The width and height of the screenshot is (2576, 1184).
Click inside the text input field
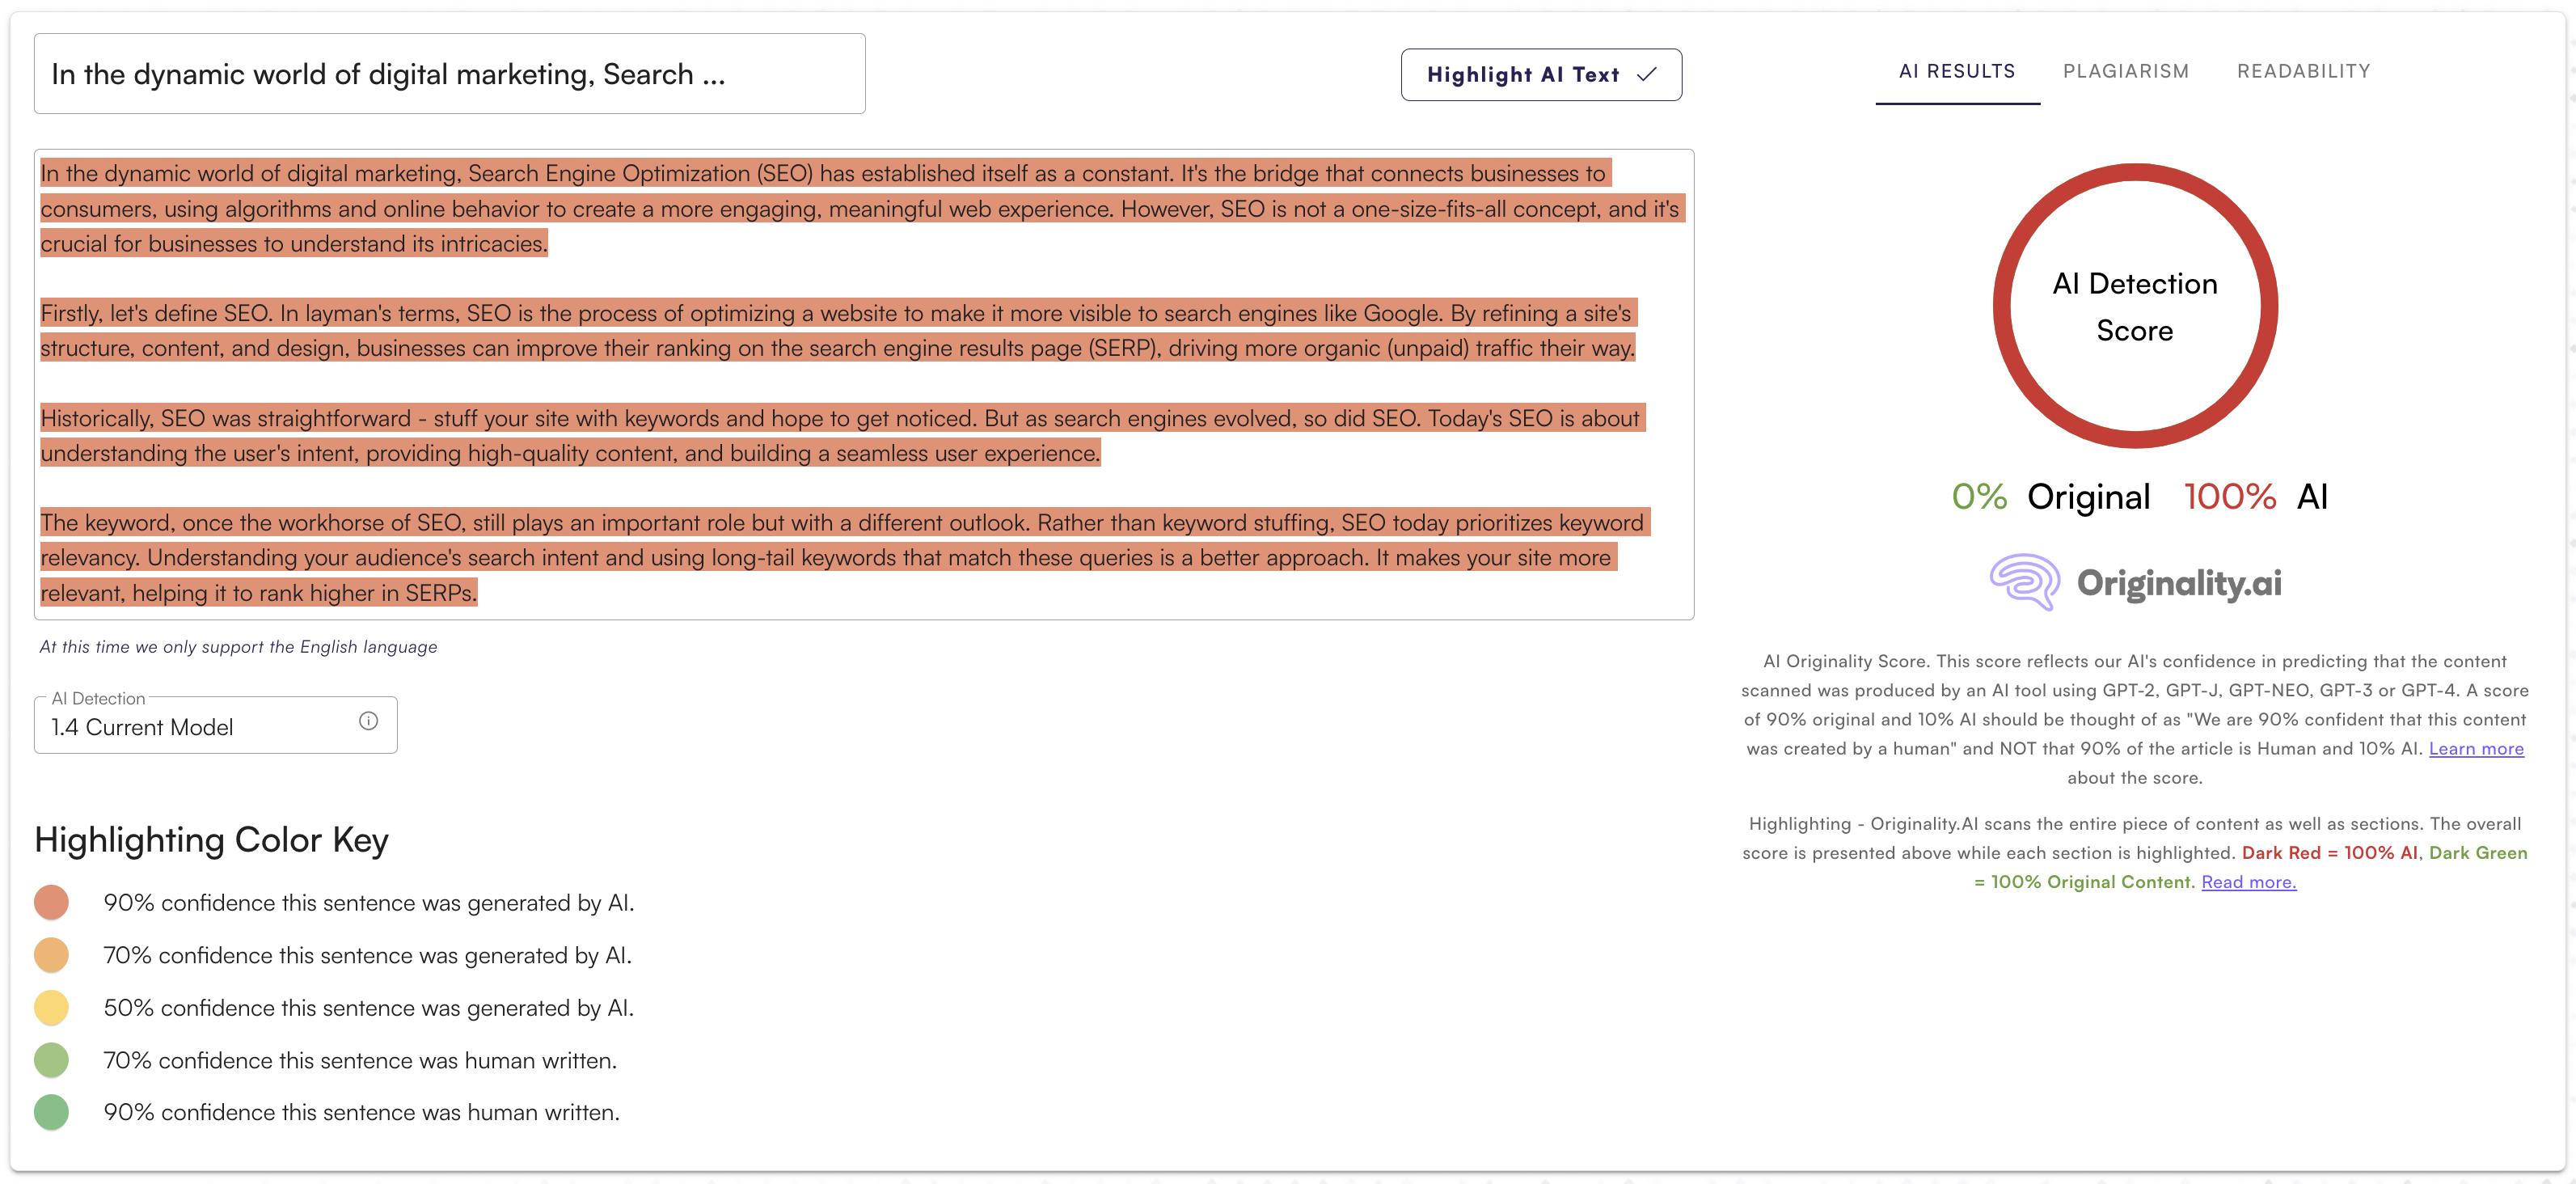pos(452,74)
